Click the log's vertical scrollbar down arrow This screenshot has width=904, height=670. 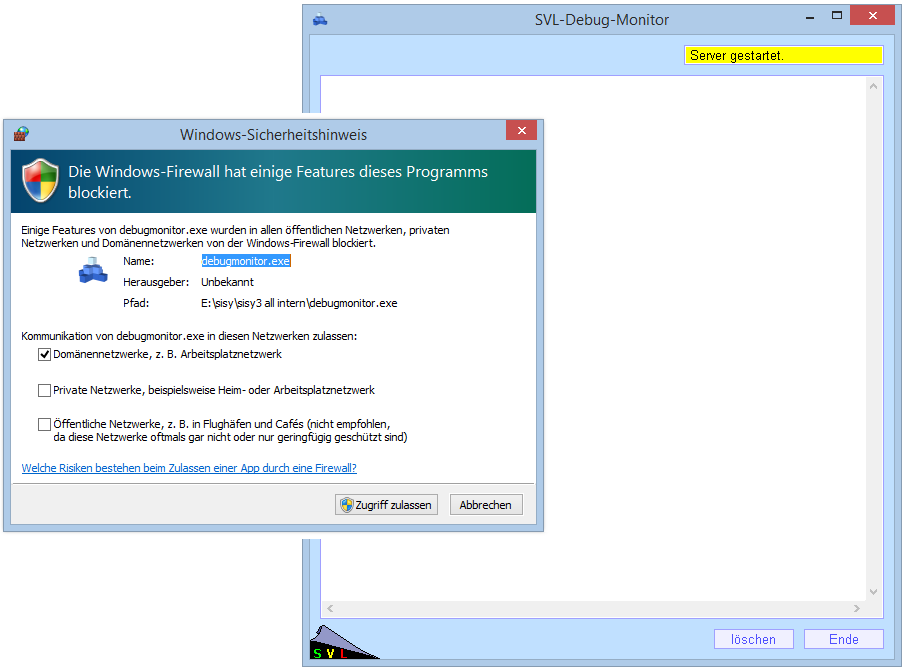pyautogui.click(x=874, y=591)
